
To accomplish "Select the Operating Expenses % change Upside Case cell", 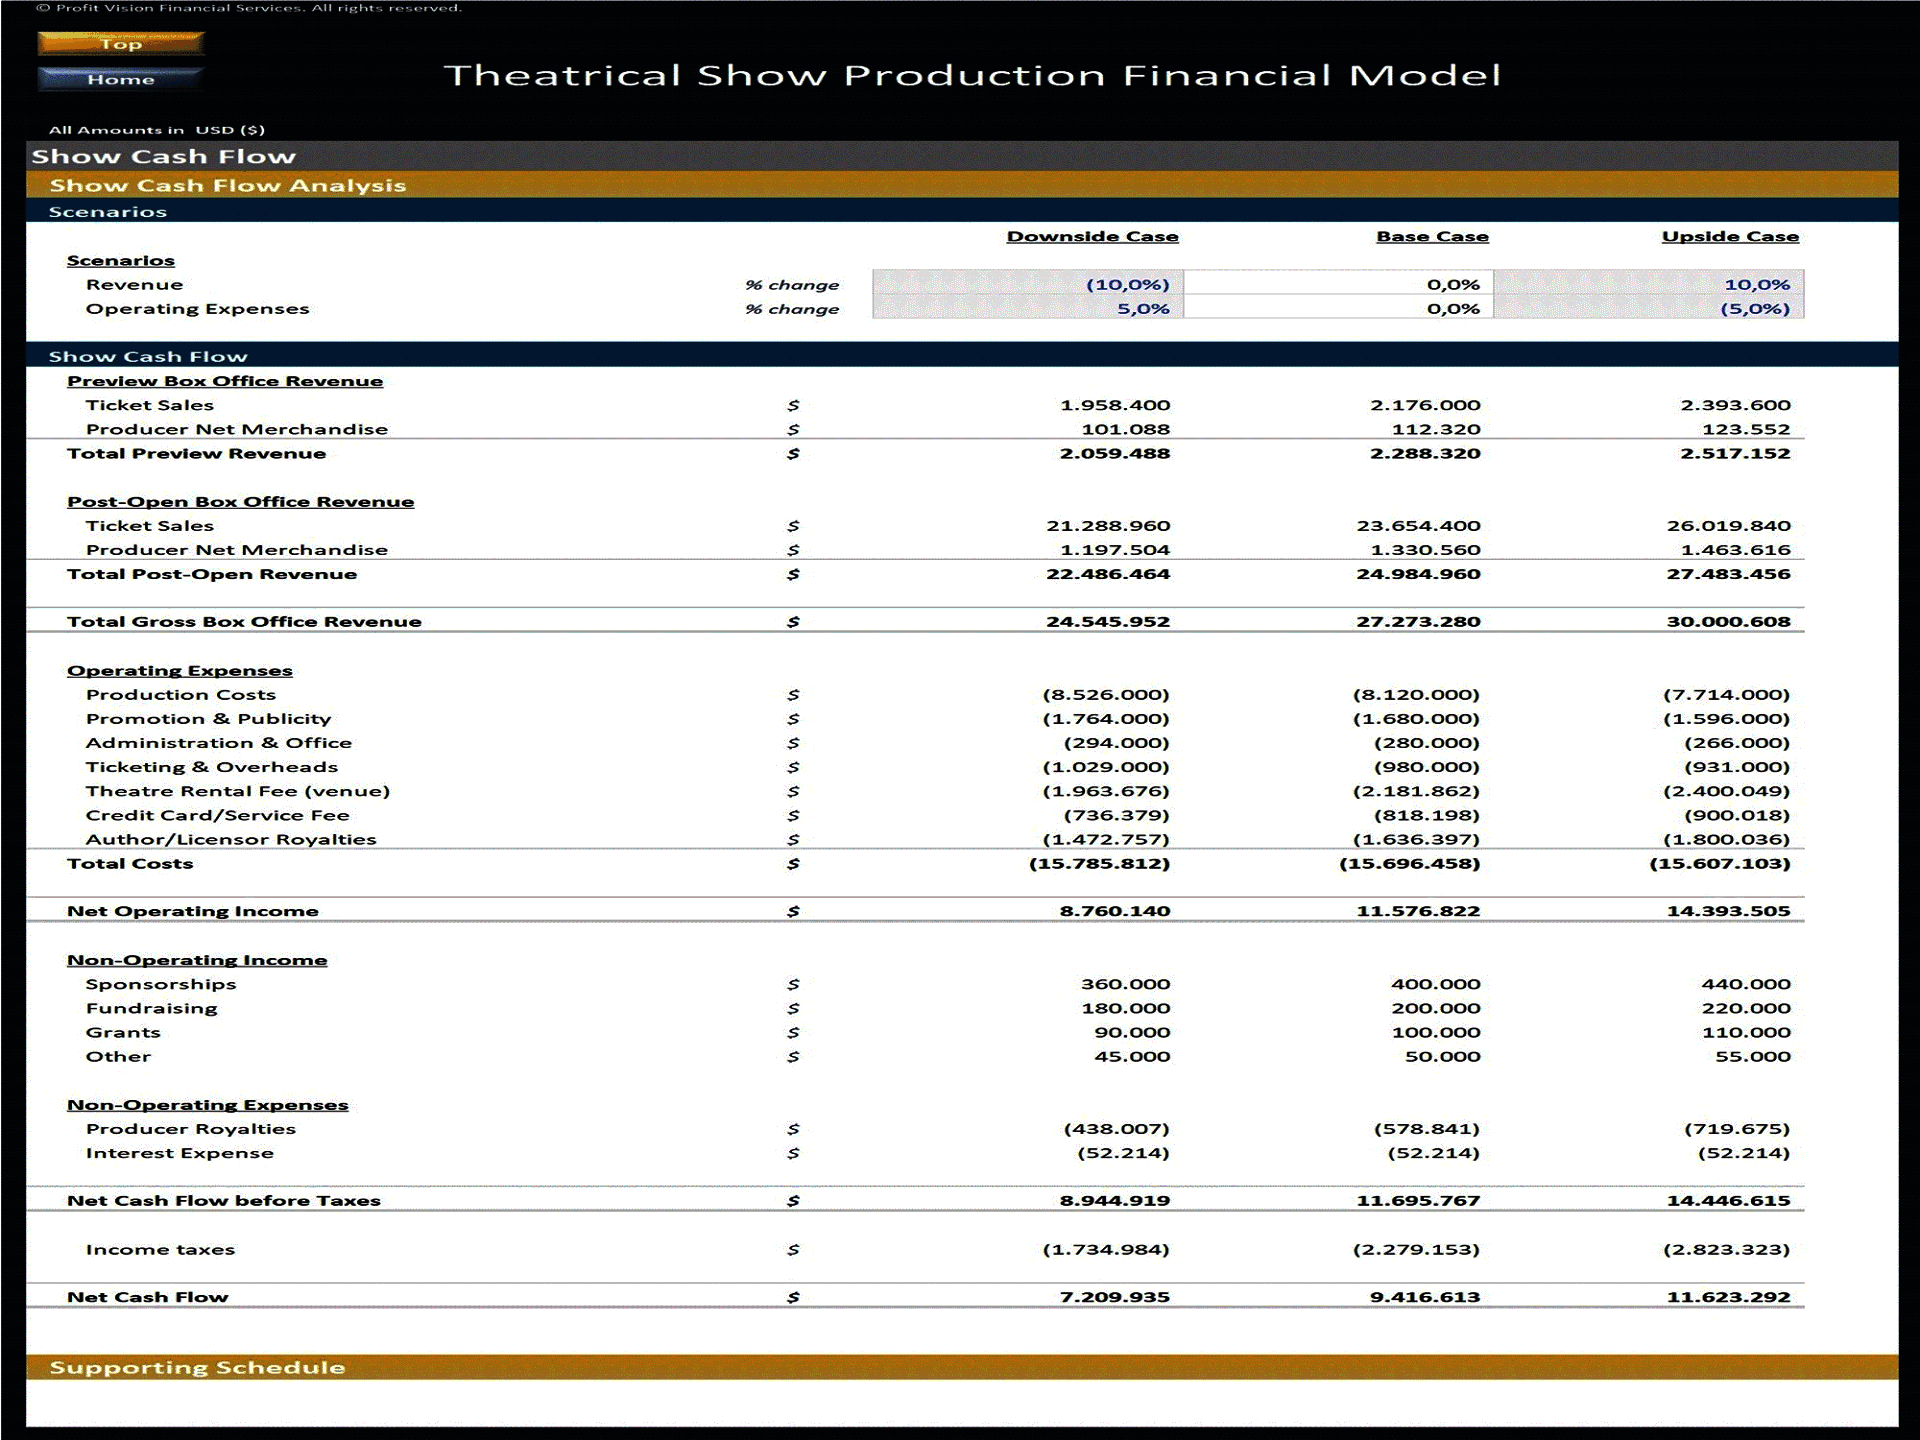I will (1650, 308).
